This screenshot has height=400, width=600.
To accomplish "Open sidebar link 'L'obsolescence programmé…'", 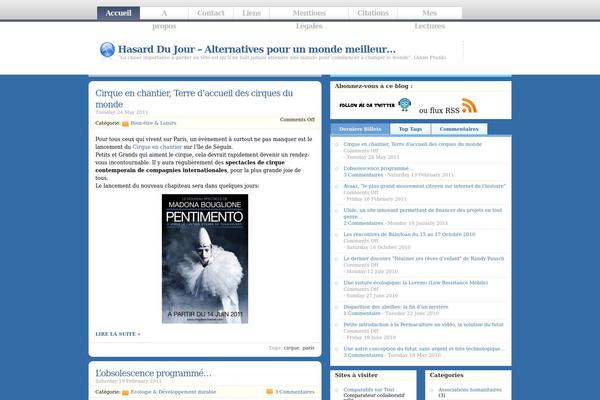I will coord(378,168).
